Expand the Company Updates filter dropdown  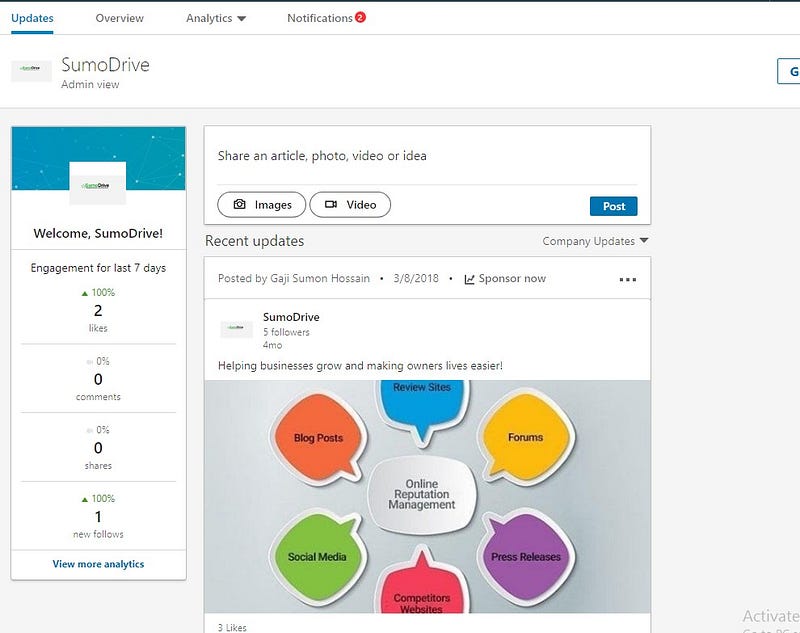pos(595,241)
